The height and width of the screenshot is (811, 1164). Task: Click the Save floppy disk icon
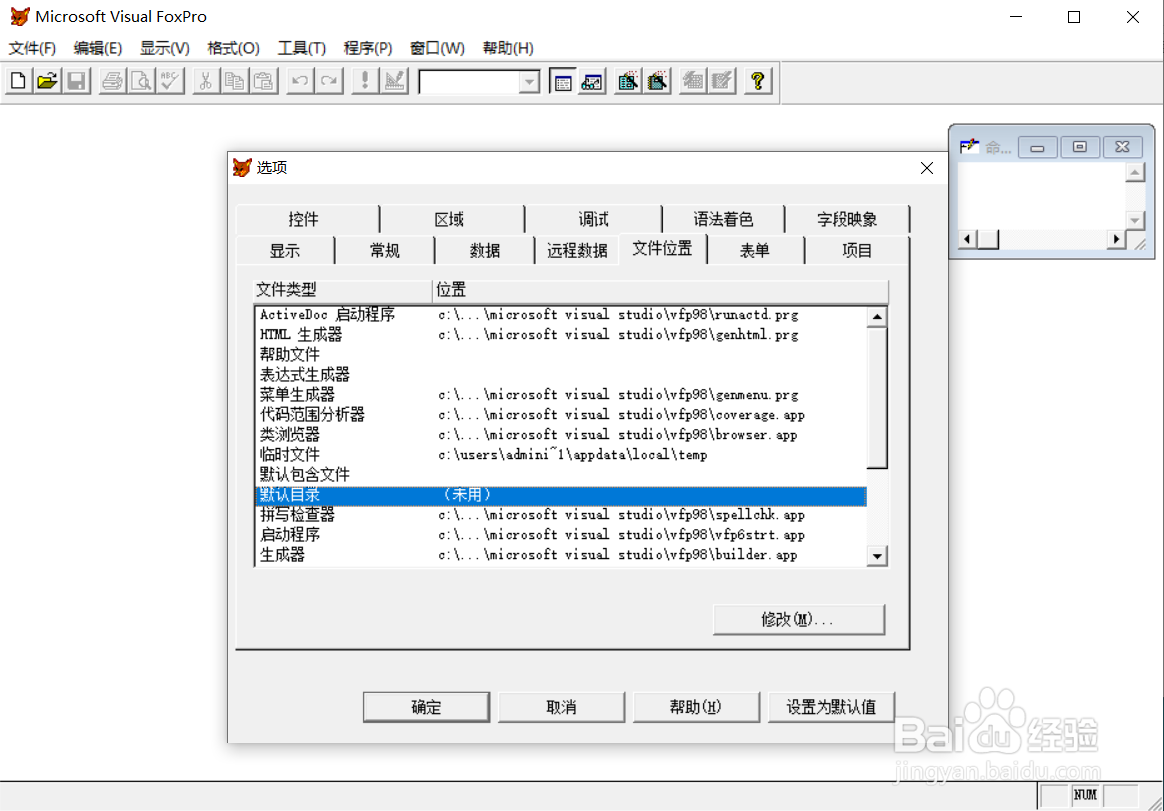76,81
